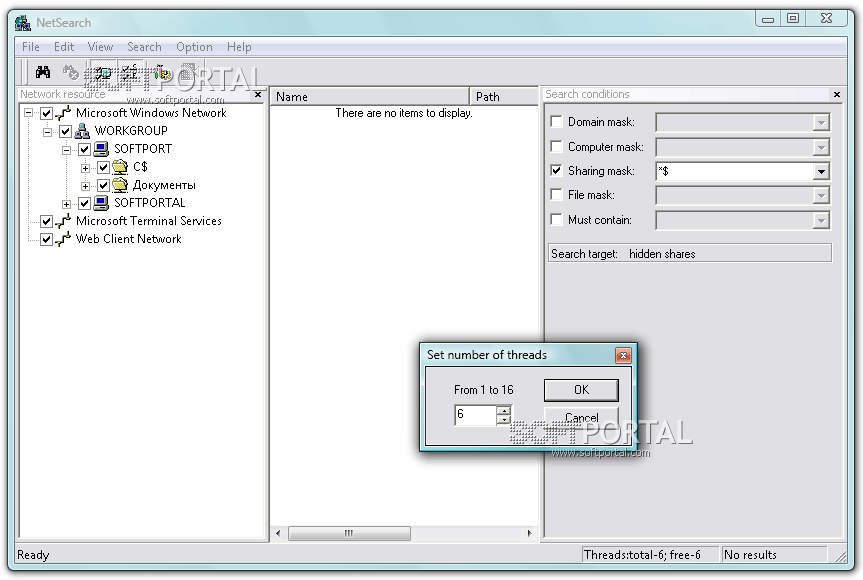Disable the Sharing mask checkbox
This screenshot has height=580, width=863.
(x=556, y=171)
